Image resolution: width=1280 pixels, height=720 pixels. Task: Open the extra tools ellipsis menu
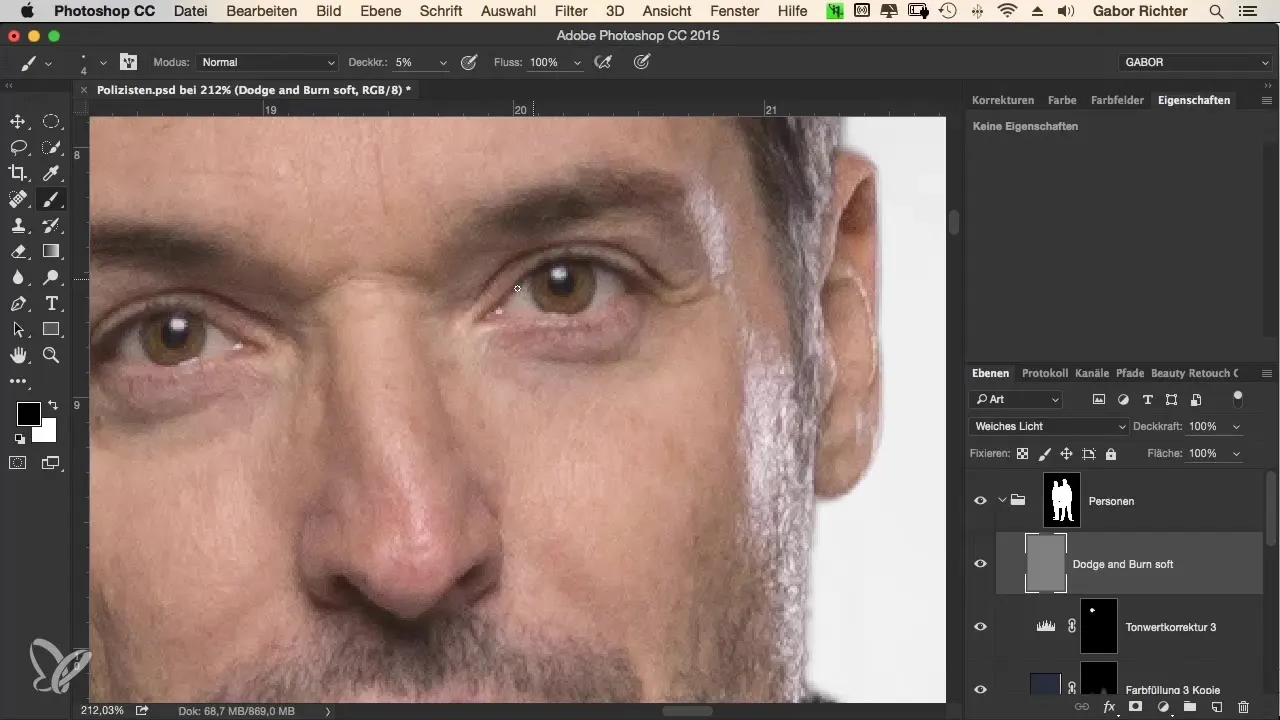18,381
